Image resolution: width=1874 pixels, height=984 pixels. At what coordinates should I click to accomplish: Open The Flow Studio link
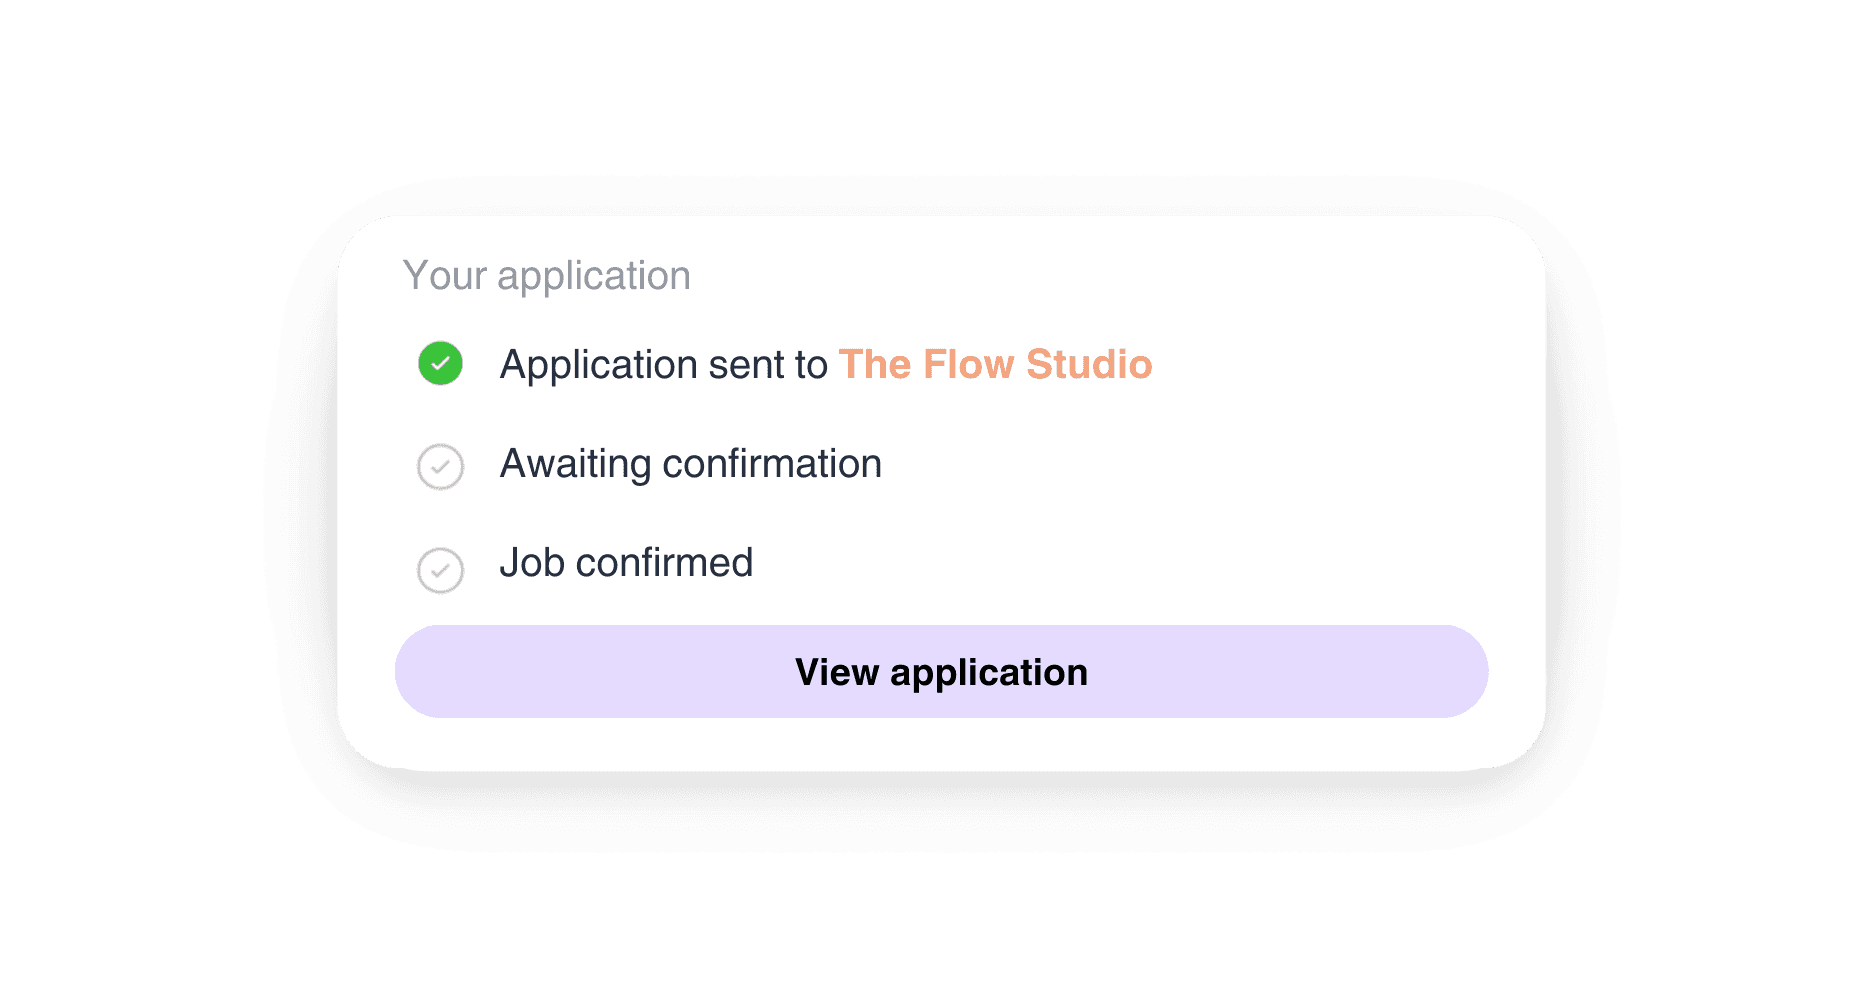click(995, 365)
